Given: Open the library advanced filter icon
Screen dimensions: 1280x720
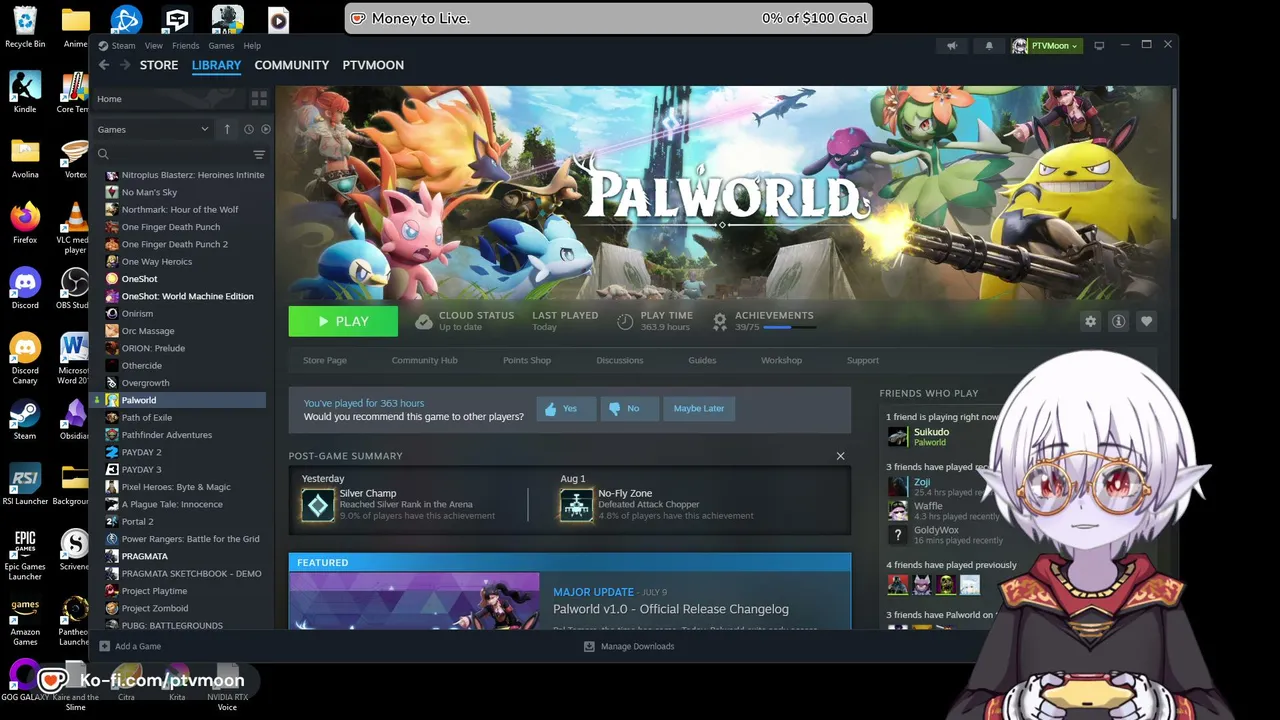Looking at the screenshot, I should (x=259, y=155).
